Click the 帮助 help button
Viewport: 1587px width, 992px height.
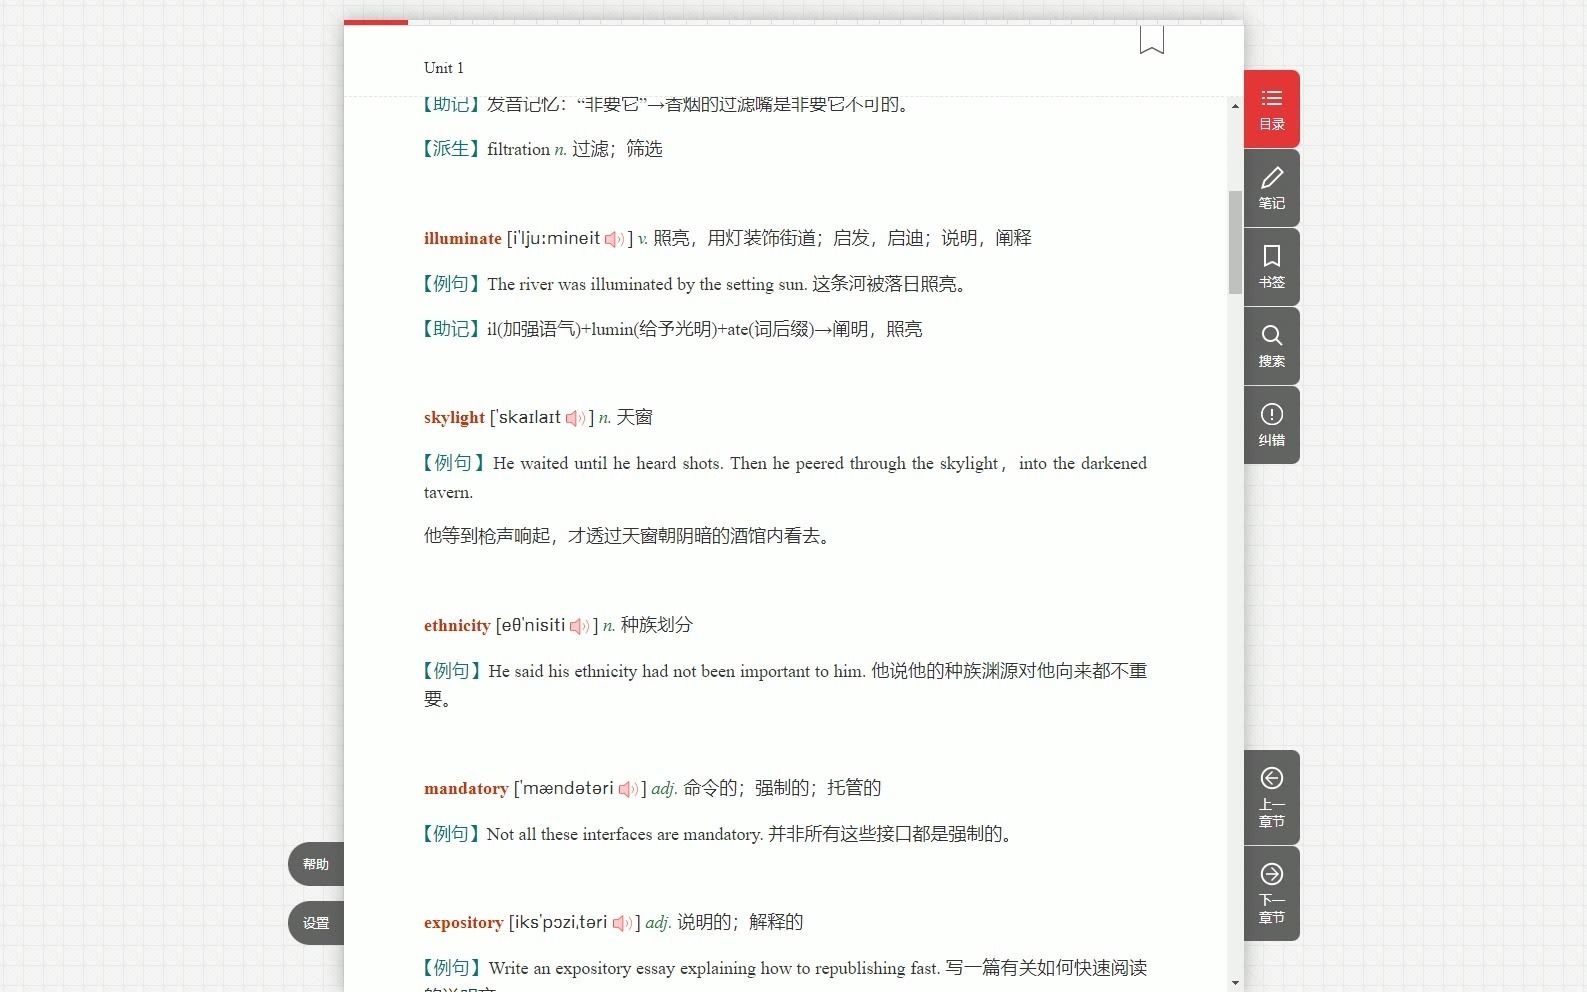316,864
